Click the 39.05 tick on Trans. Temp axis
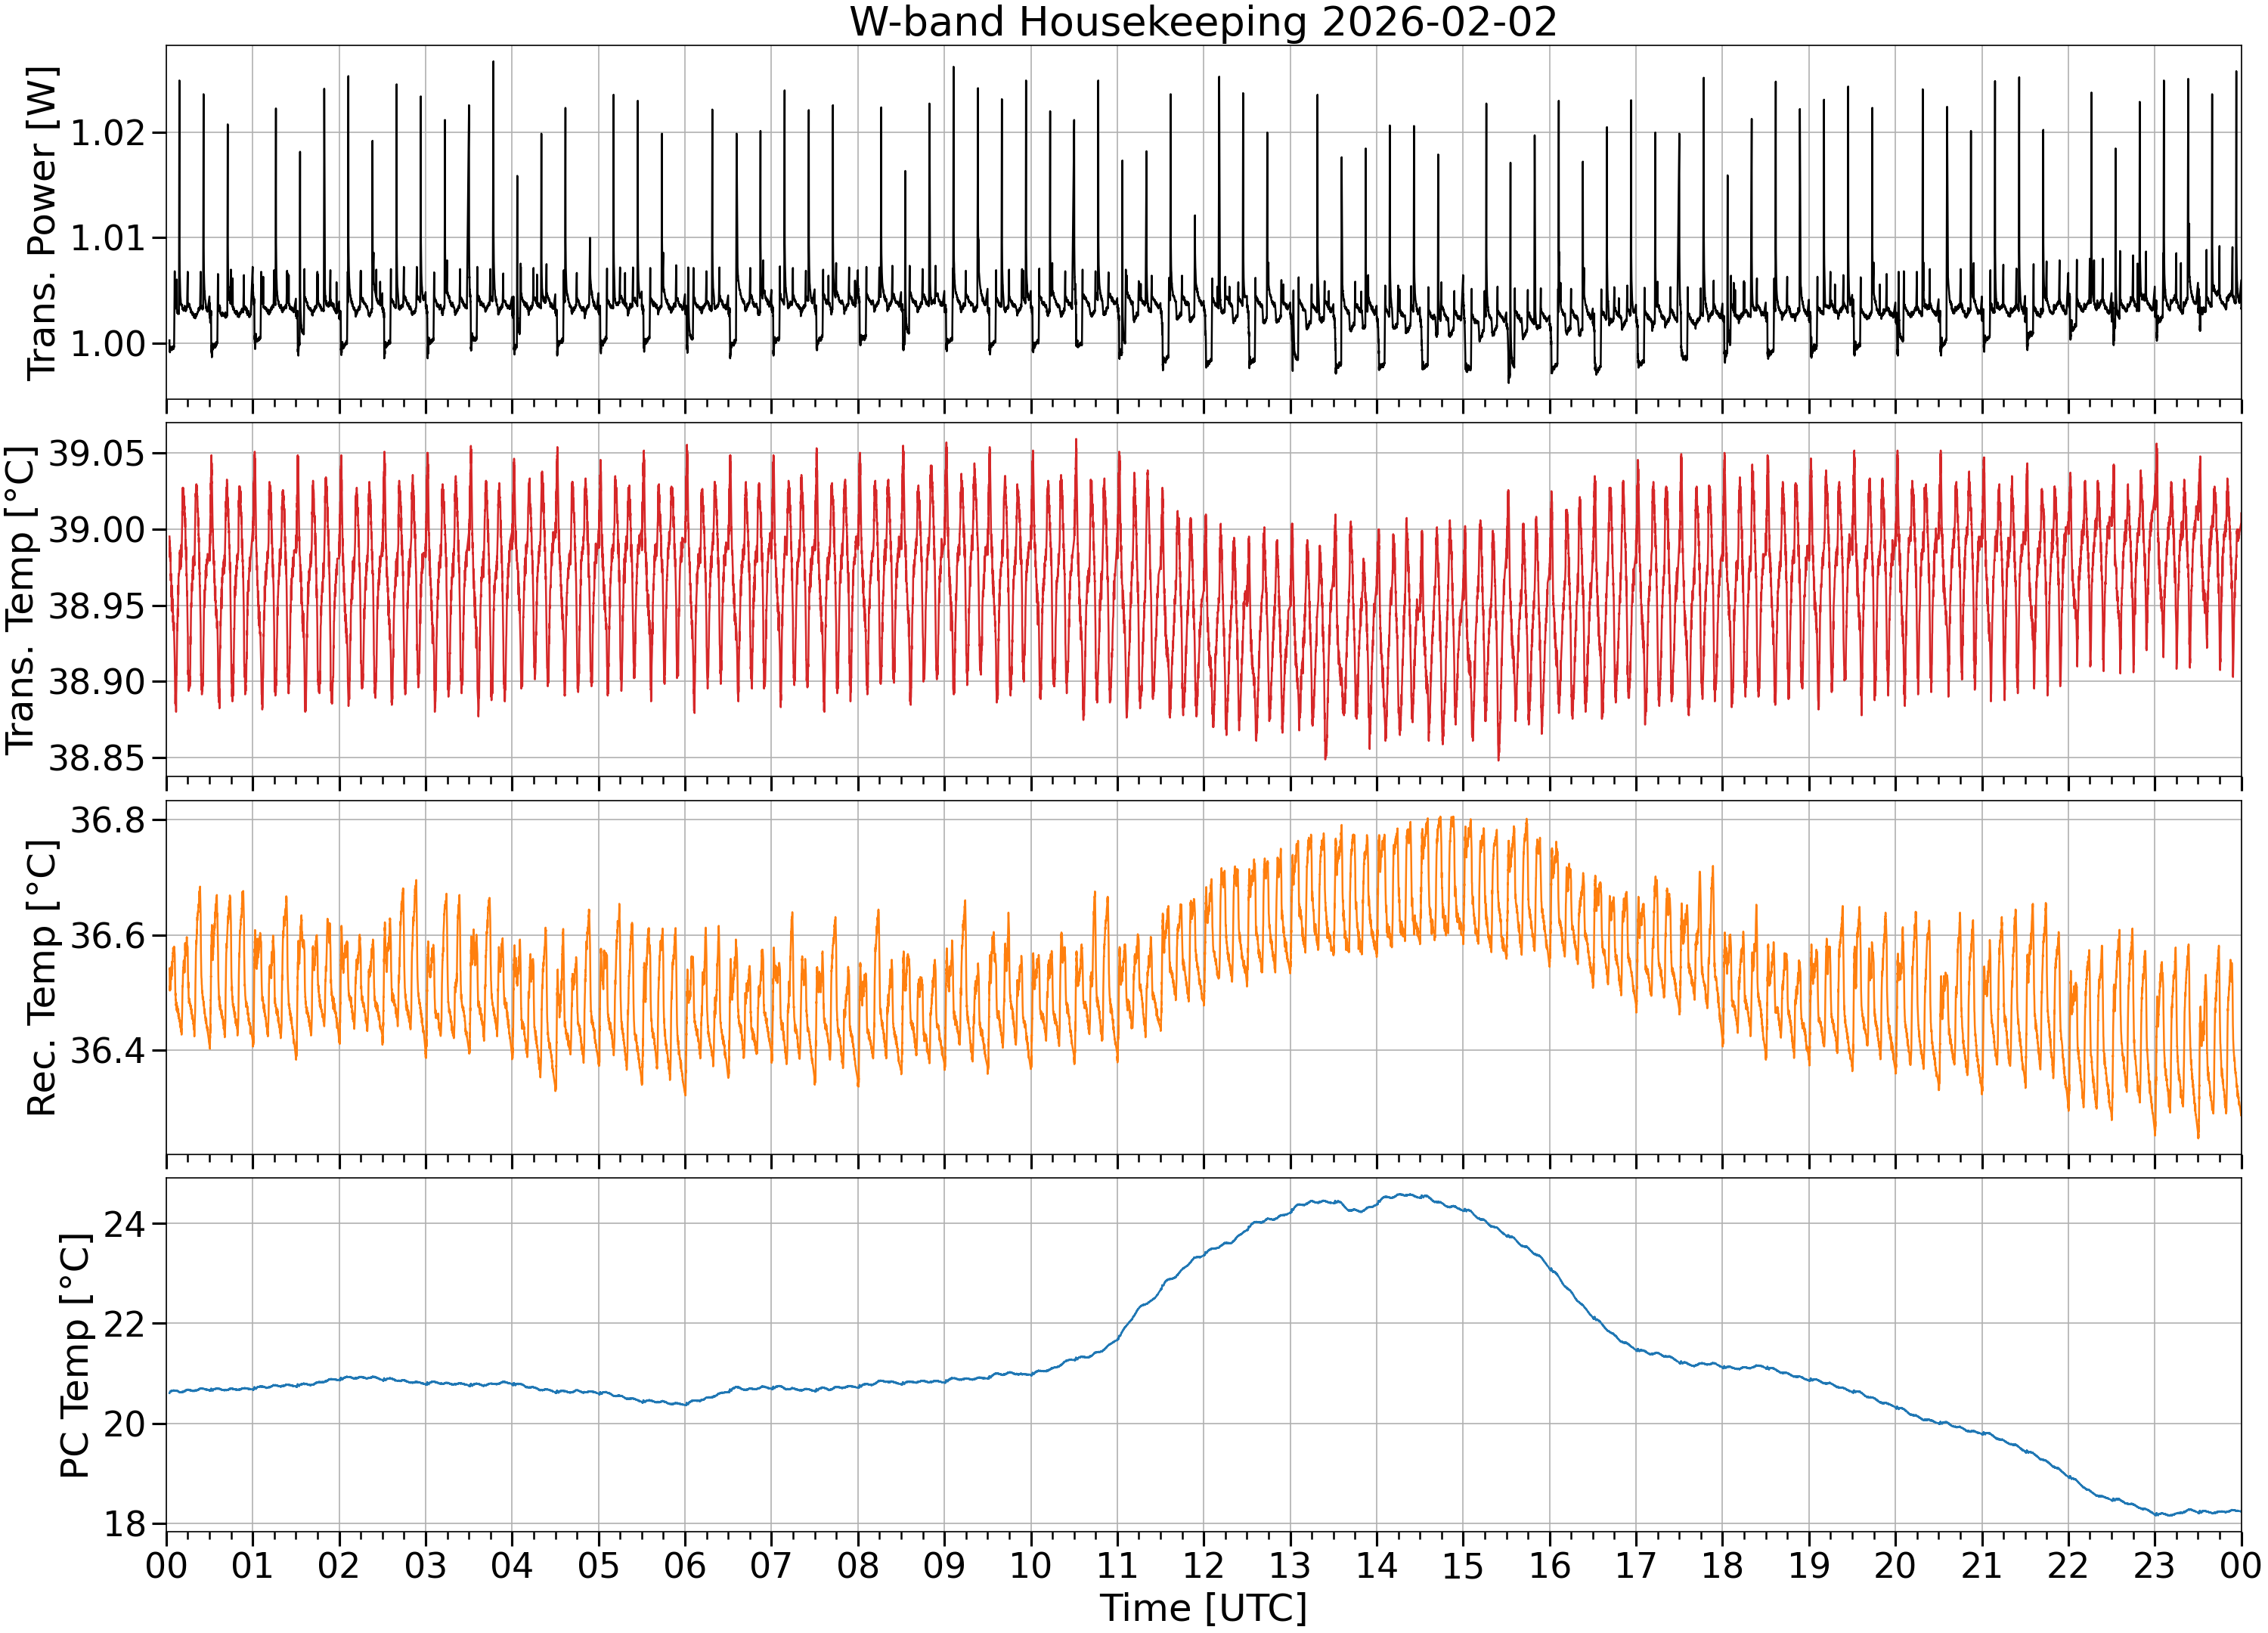The image size is (2268, 1633). tap(96, 454)
